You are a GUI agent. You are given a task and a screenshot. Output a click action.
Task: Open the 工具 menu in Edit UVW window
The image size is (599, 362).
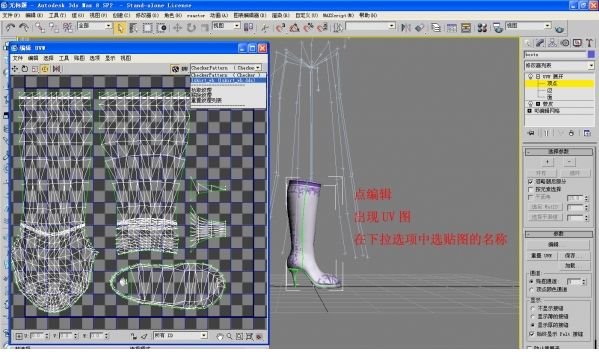[64, 58]
